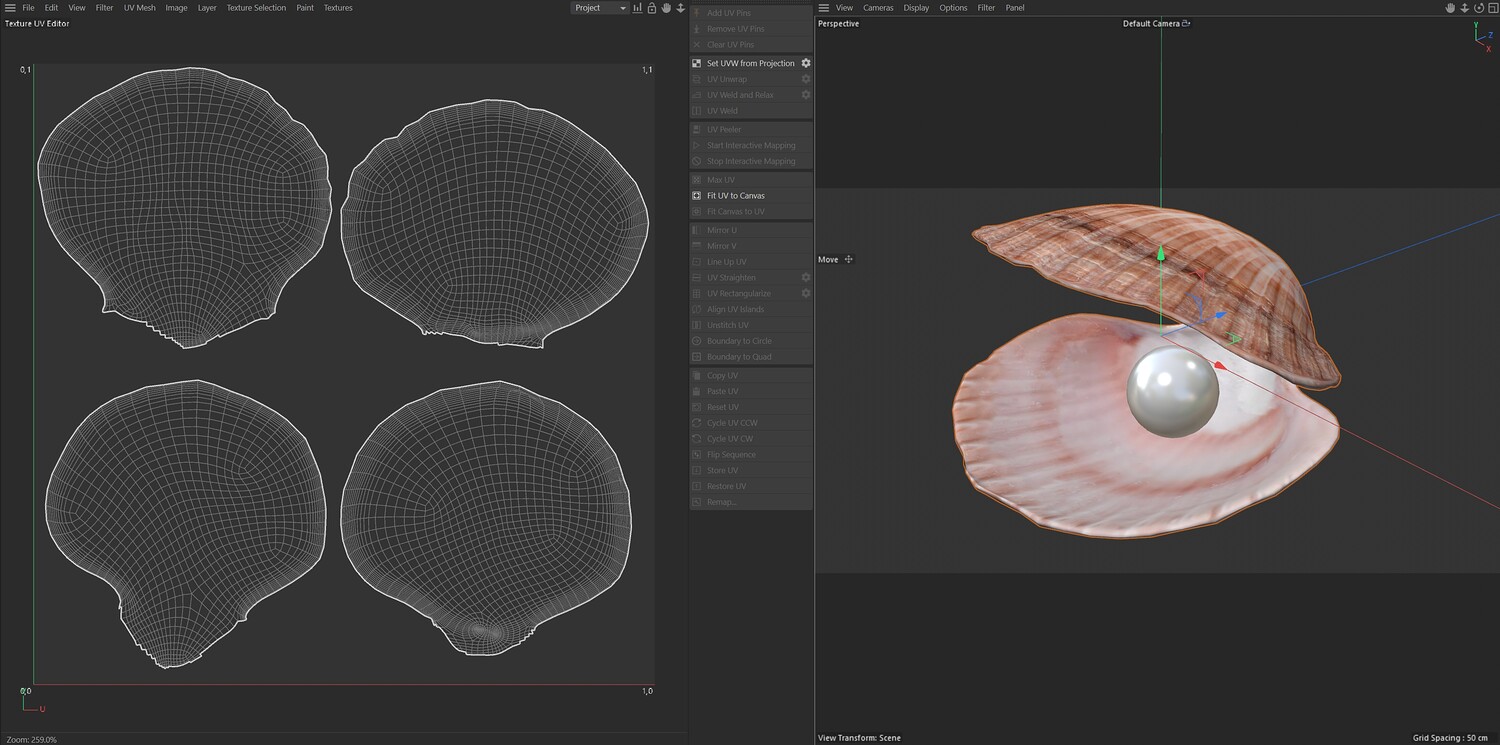Open the Texture Selection menu
The image size is (1500, 745).
pyautogui.click(x=256, y=8)
